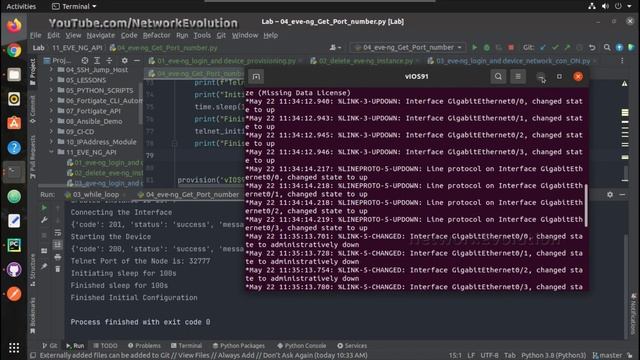Viewport: 640px width, 360px height.
Task: Click master branch in status bar
Action: (x=608, y=356)
